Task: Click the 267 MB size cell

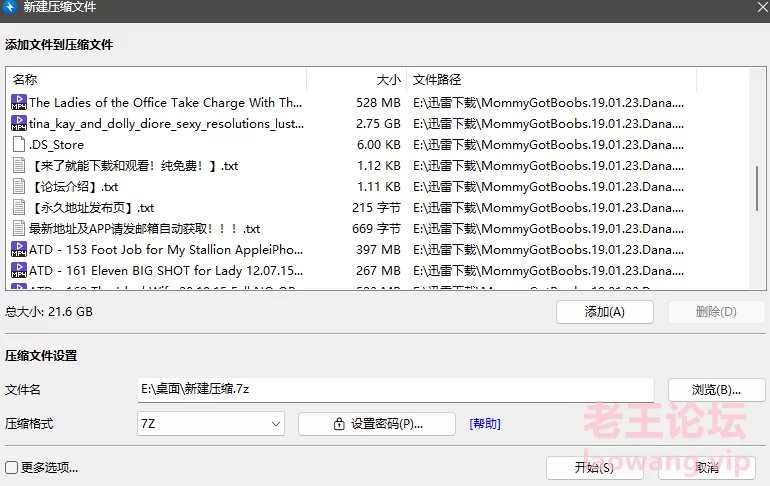Action: pos(378,271)
